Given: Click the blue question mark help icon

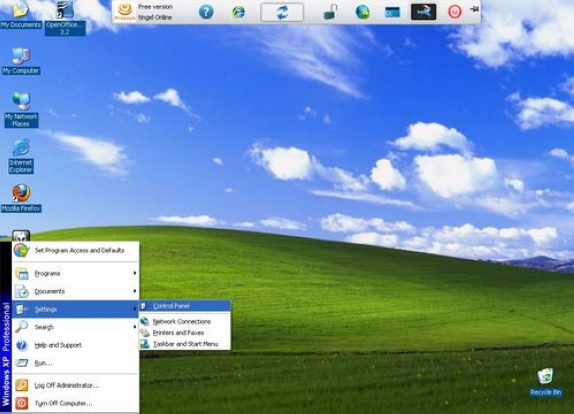Looking at the screenshot, I should tap(206, 12).
